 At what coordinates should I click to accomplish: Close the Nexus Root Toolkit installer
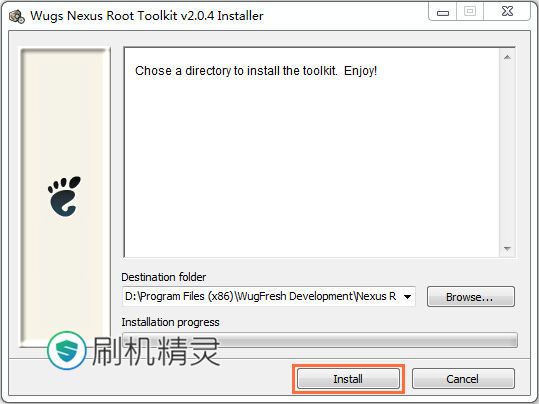(507, 12)
